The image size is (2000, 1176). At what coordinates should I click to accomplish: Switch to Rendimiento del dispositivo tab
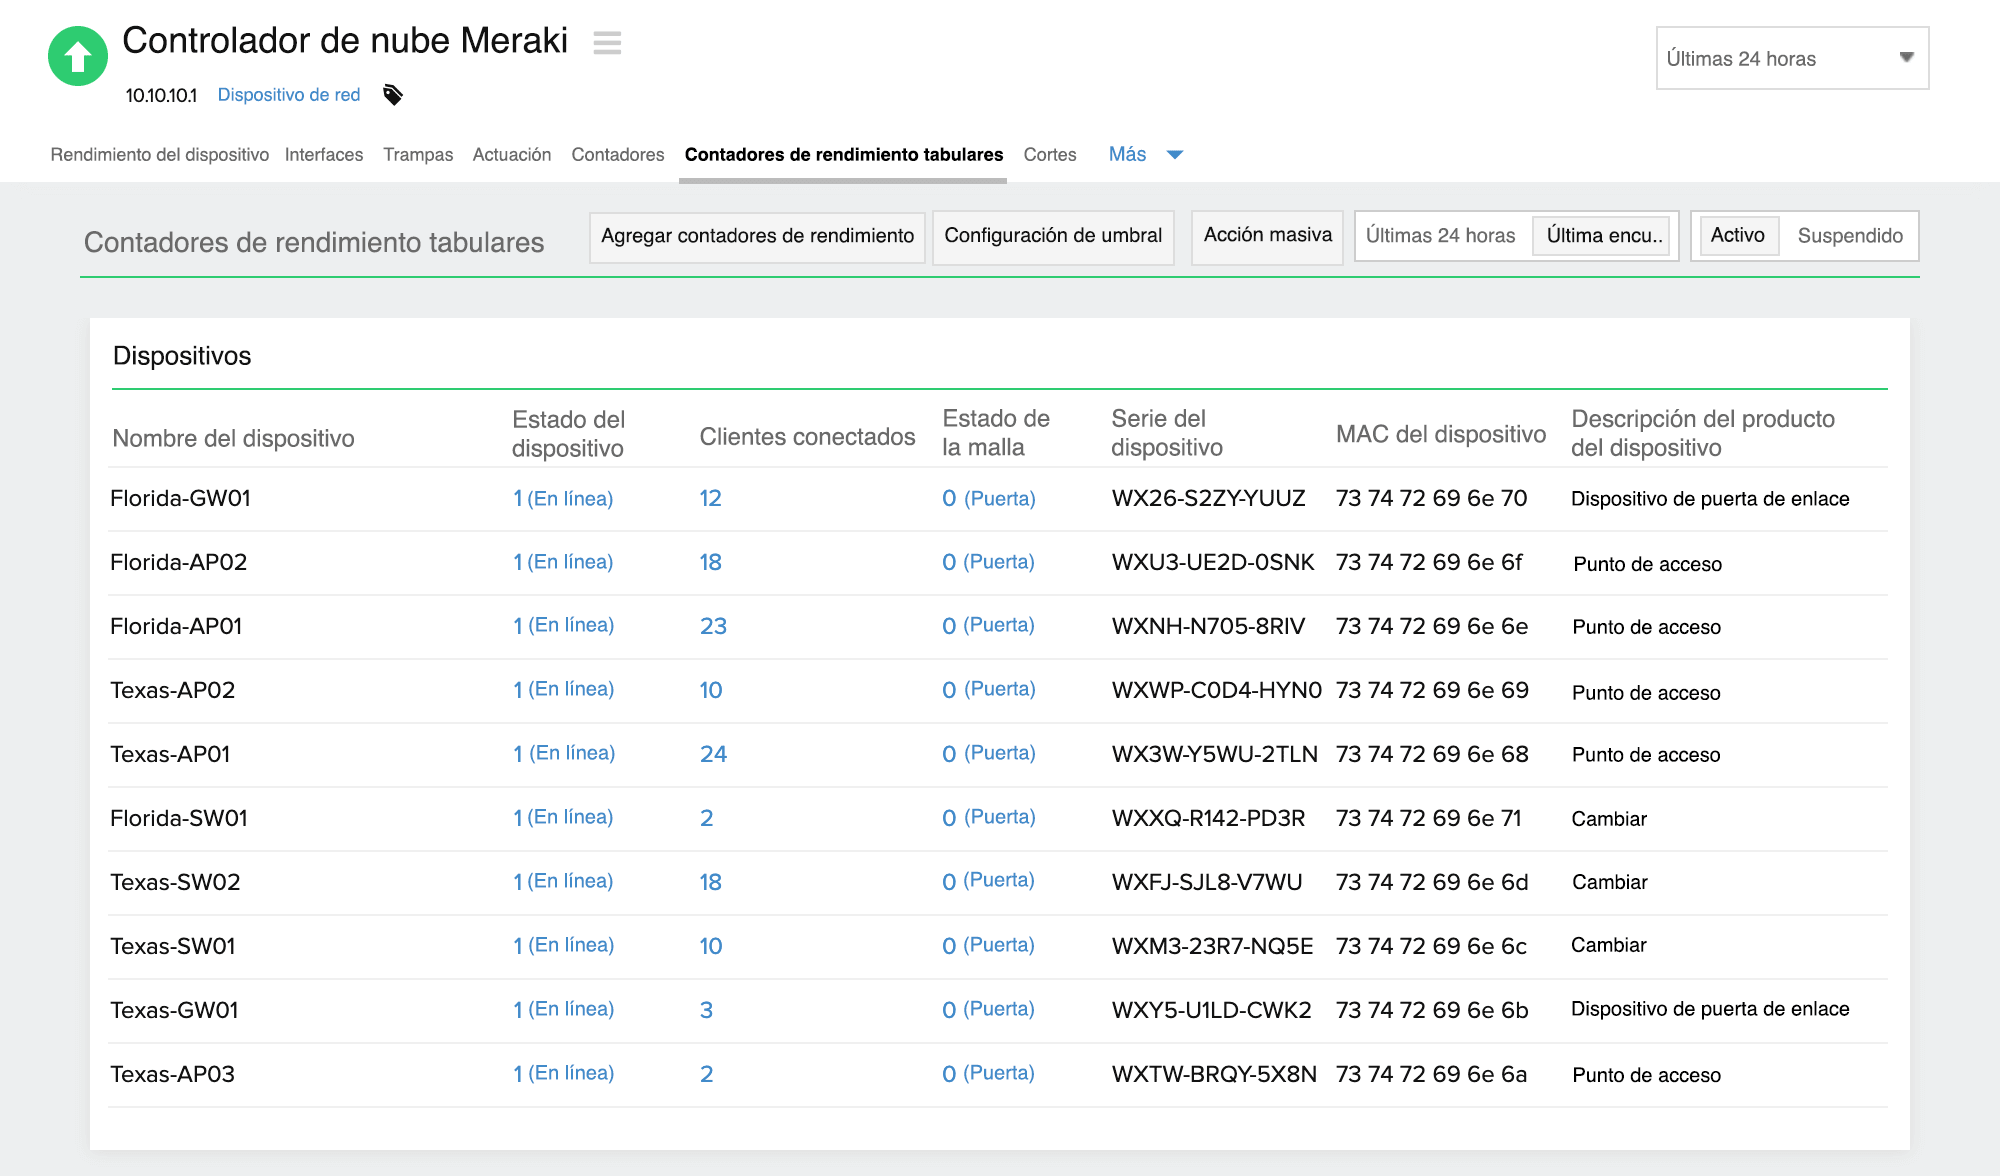pos(158,154)
